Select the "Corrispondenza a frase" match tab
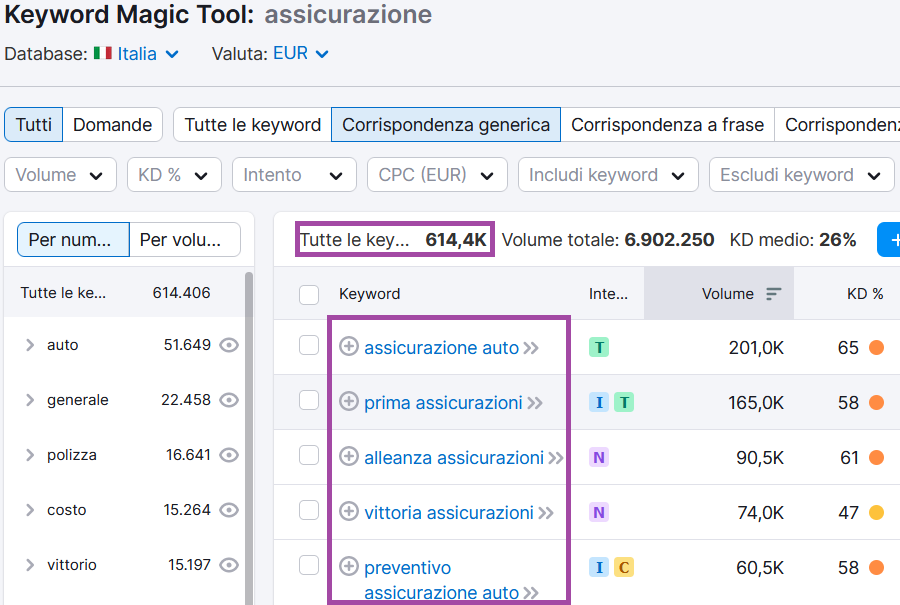This screenshot has height=605, width=900. (x=667, y=125)
